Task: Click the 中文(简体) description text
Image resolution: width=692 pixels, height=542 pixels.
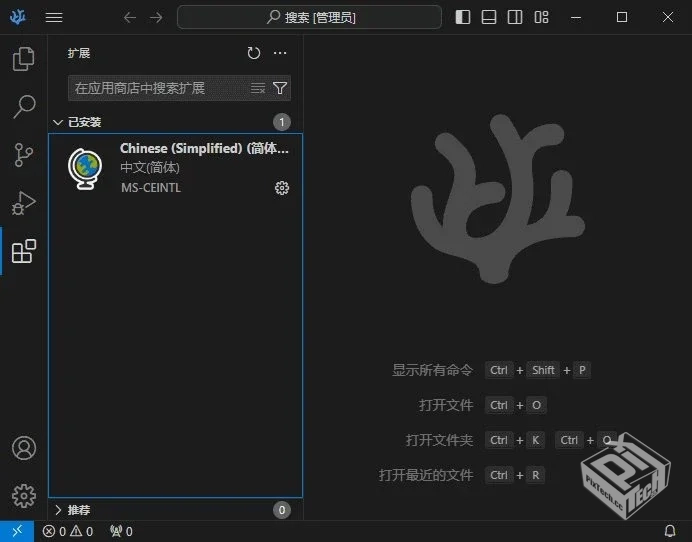Action: point(150,167)
